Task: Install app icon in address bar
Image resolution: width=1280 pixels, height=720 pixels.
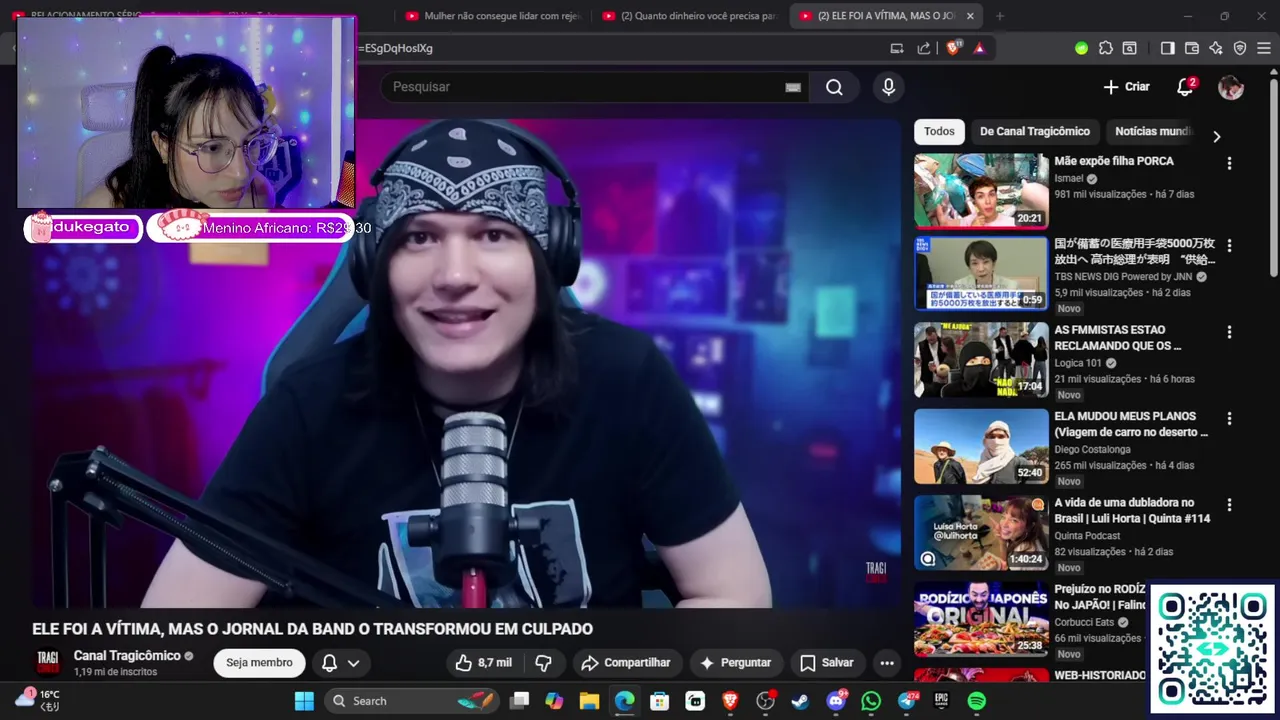Action: (x=897, y=48)
